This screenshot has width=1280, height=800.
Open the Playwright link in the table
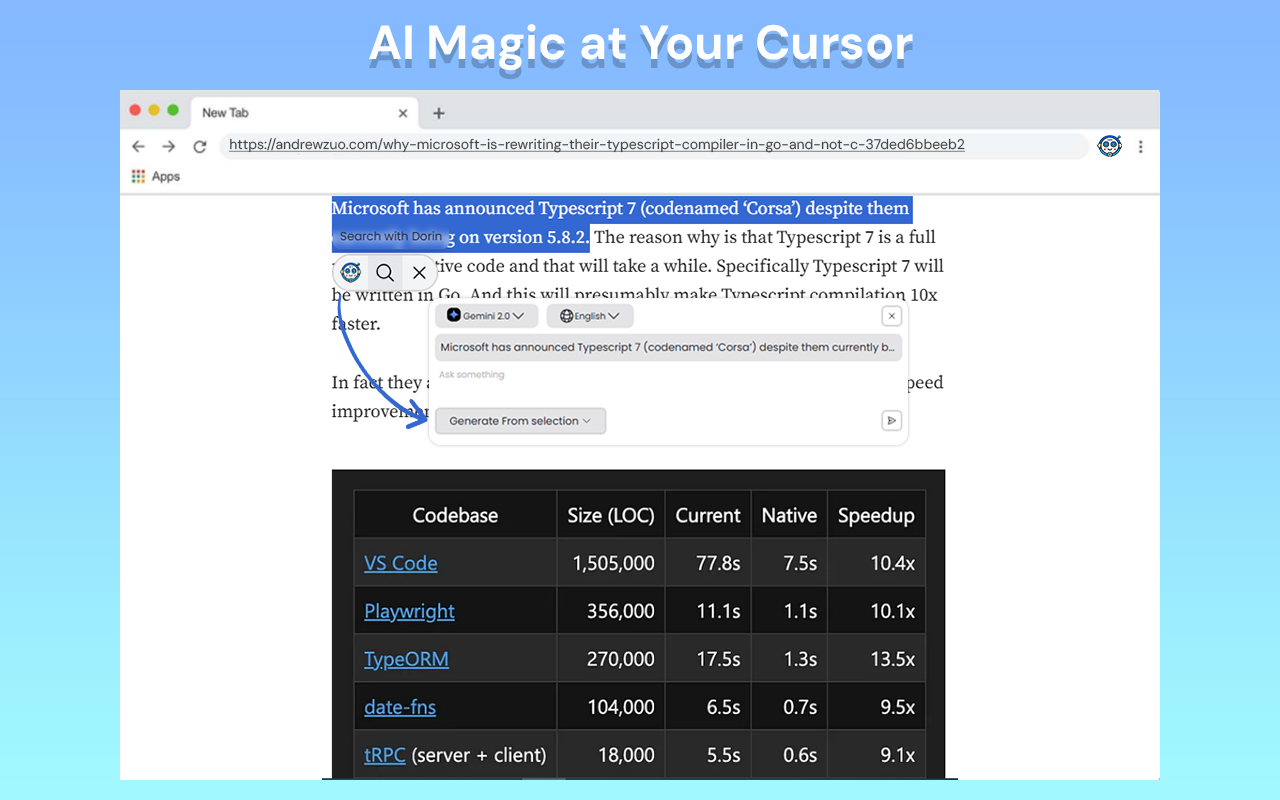pyautogui.click(x=409, y=611)
